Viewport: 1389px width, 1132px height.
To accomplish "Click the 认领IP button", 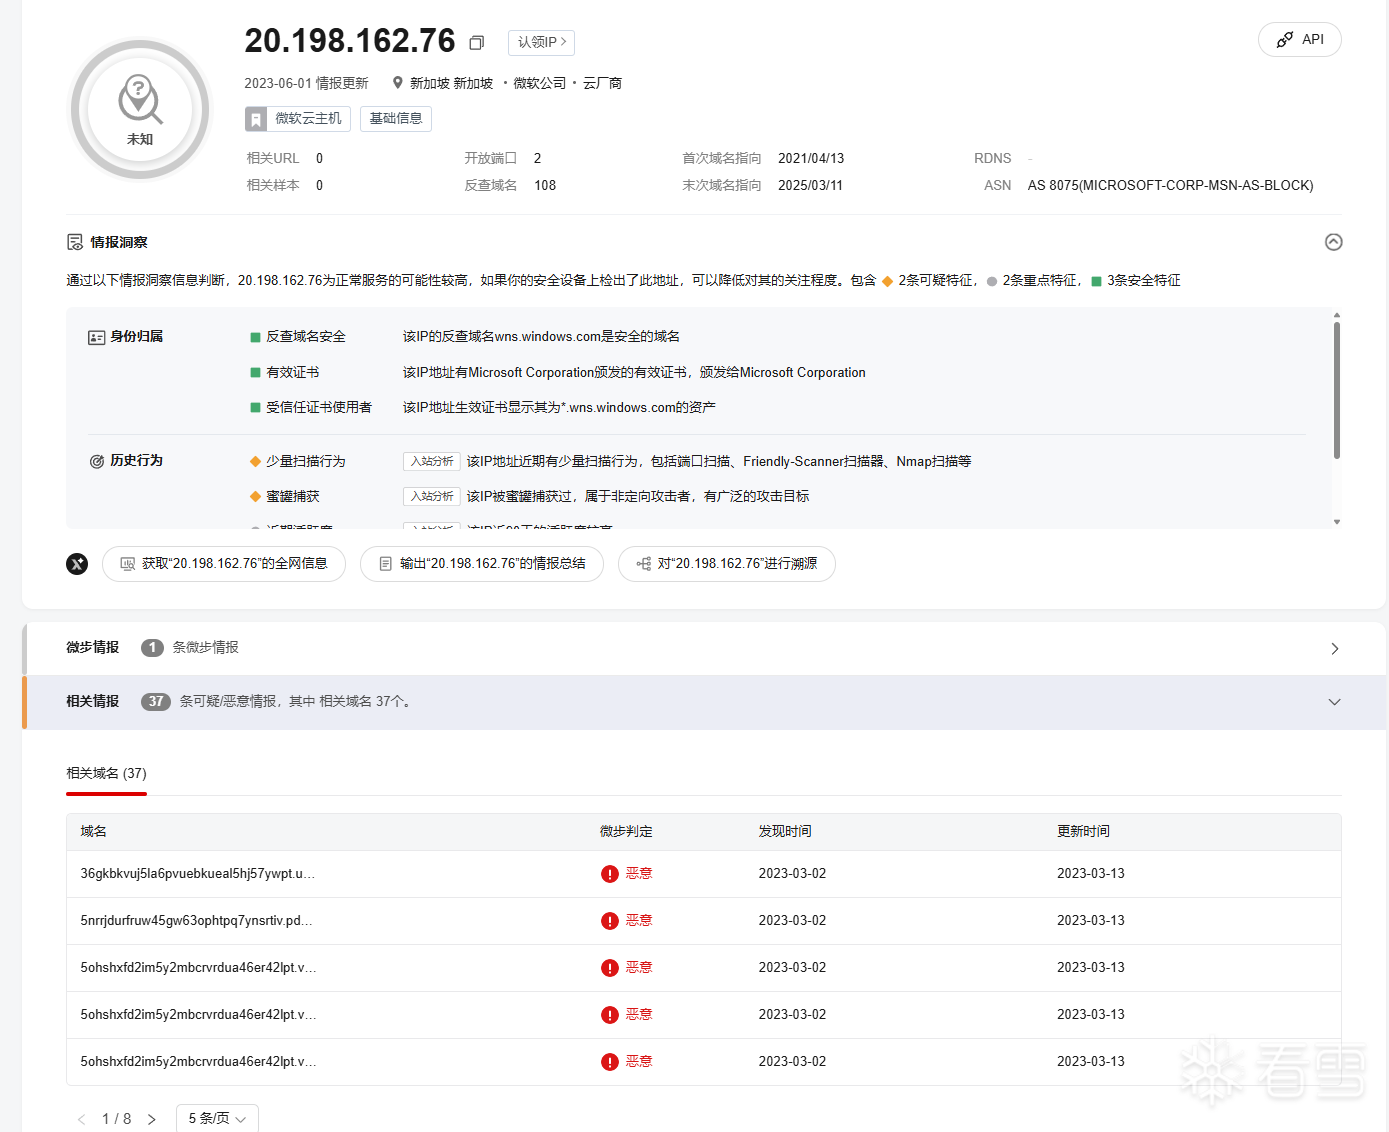I will pyautogui.click(x=541, y=42).
